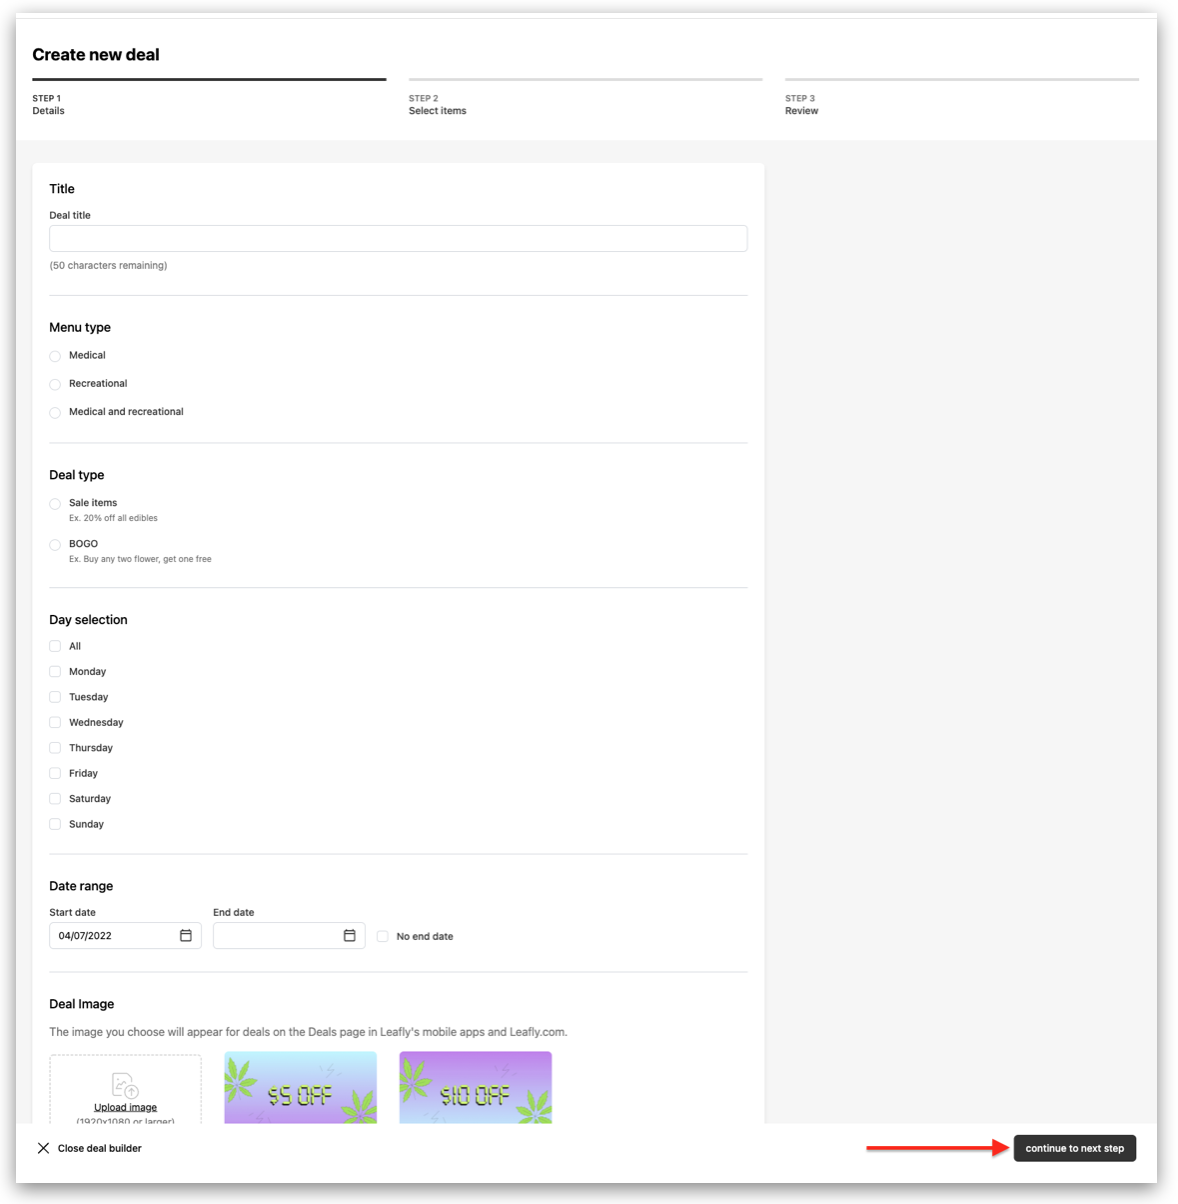
Task: Check the Monday checkbox
Action: 55,672
